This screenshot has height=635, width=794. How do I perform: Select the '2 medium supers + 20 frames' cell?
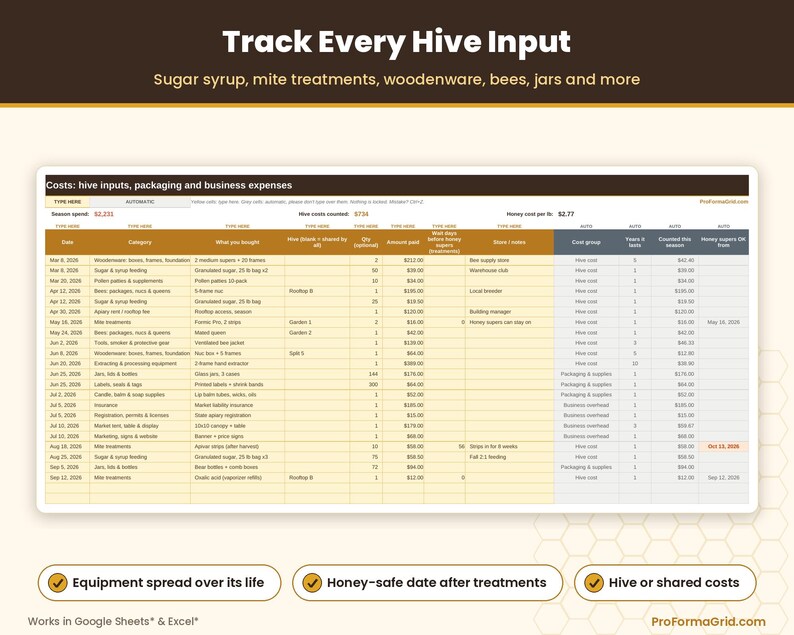click(x=237, y=260)
